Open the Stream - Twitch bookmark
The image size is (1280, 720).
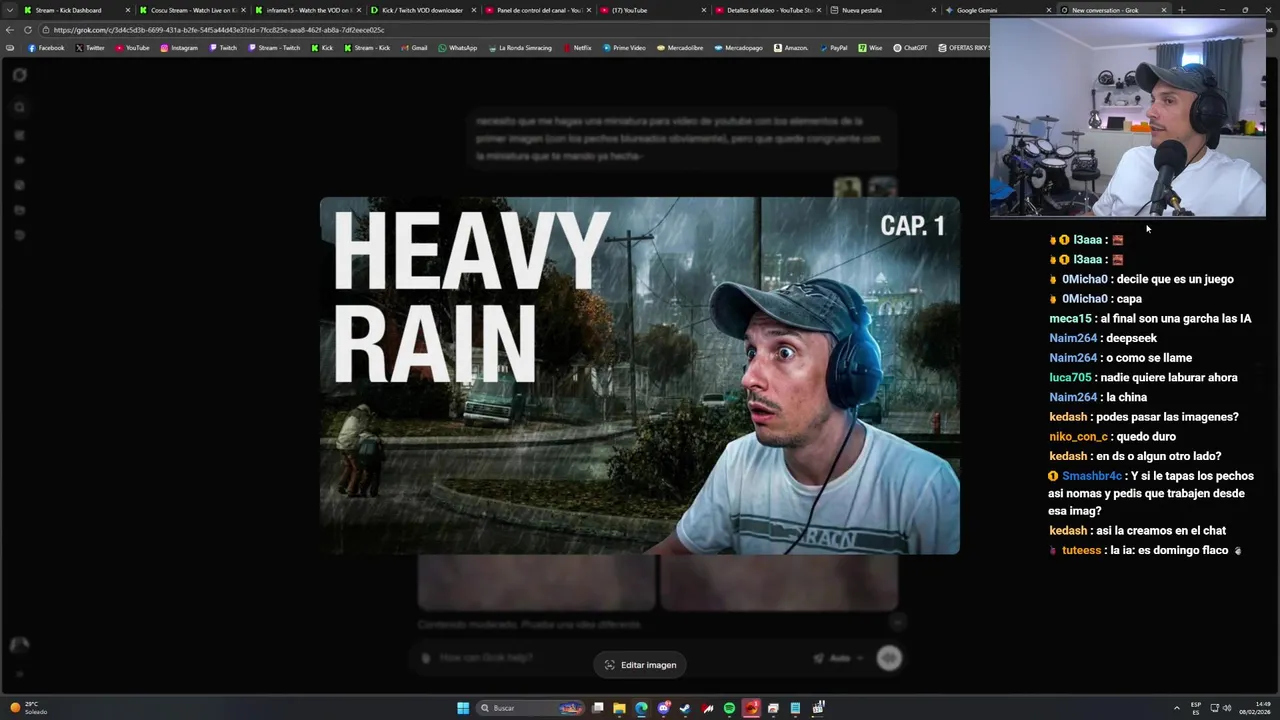pyautogui.click(x=273, y=48)
